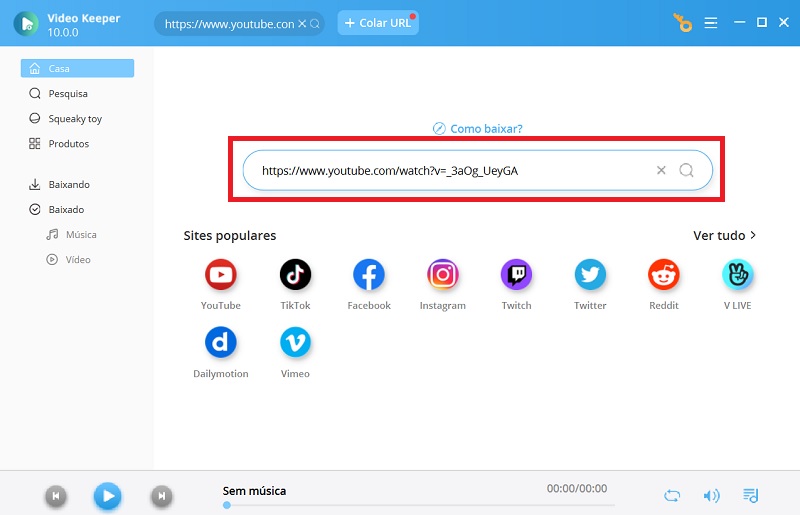Image resolution: width=800 pixels, height=515 pixels.
Task: Click the compass icon beside Como baixar
Action: (x=439, y=129)
